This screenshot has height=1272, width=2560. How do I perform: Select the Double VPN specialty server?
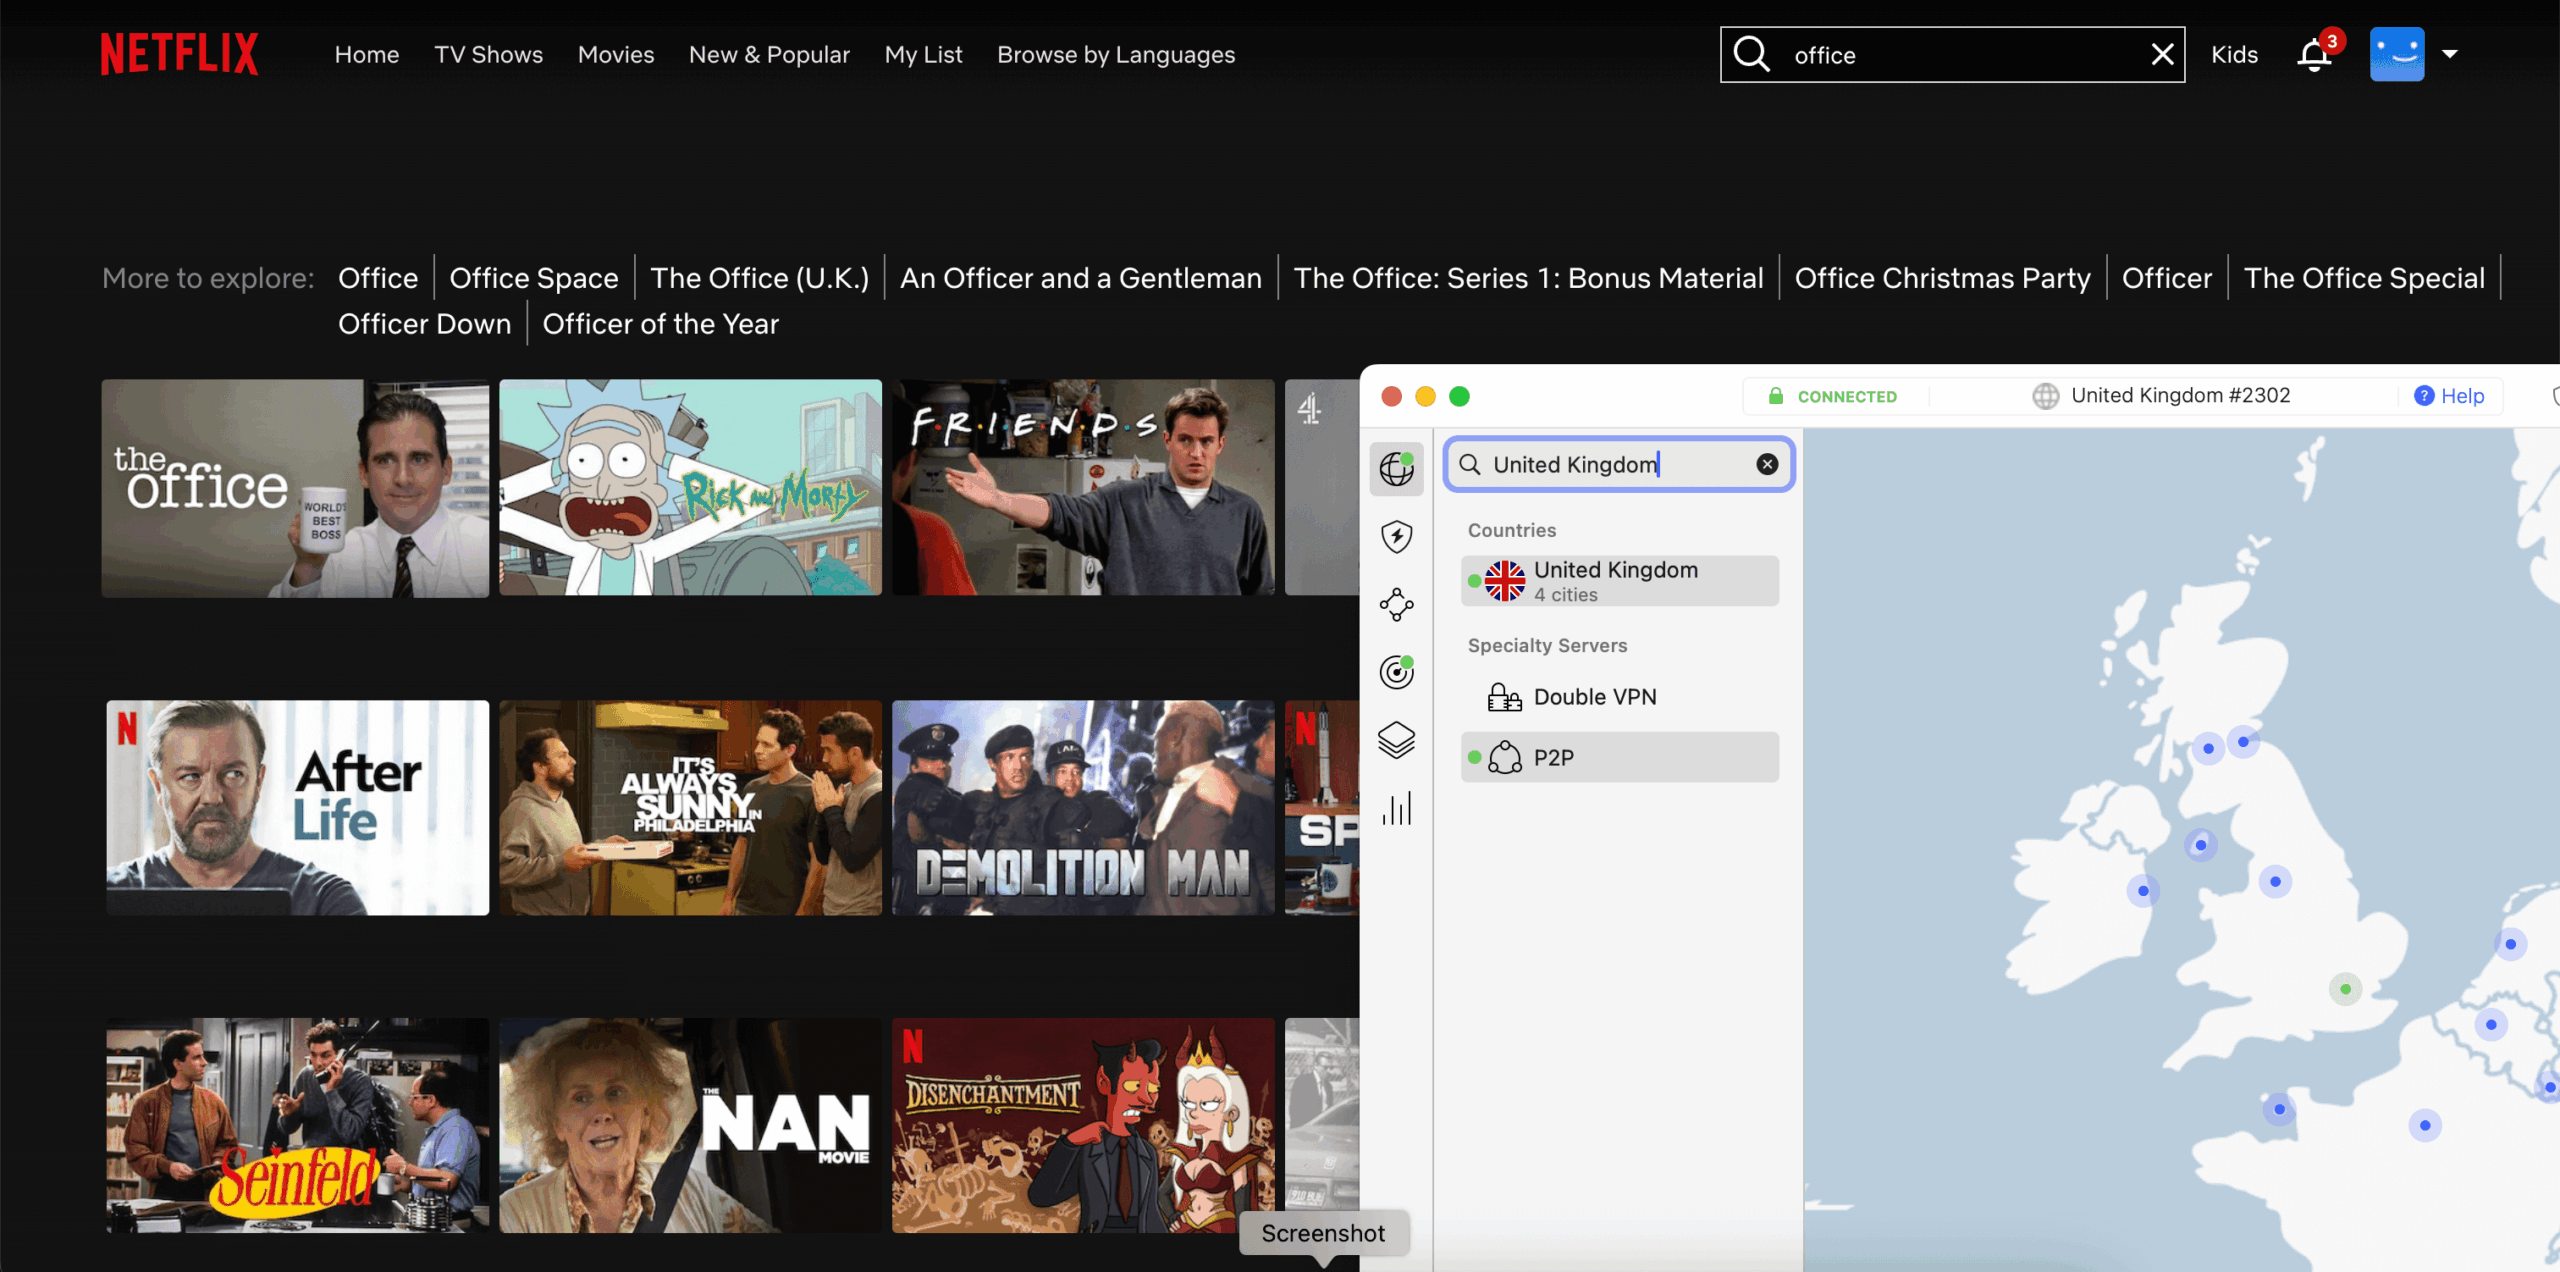(1620, 697)
